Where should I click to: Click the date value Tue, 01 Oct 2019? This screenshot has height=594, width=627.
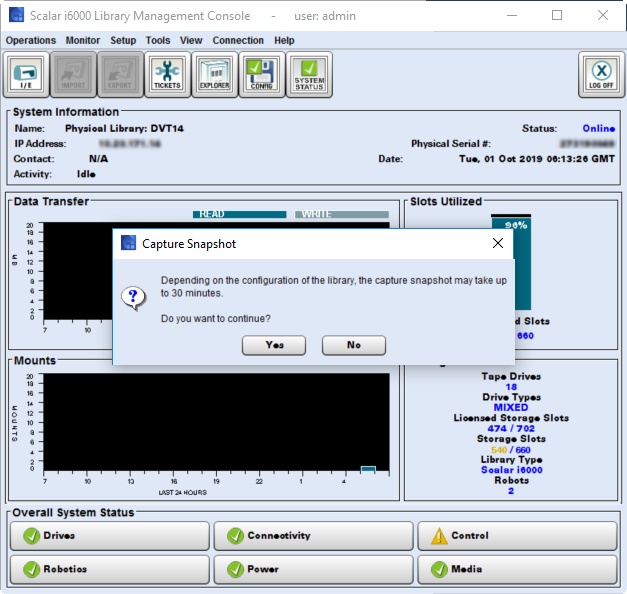tap(537, 159)
